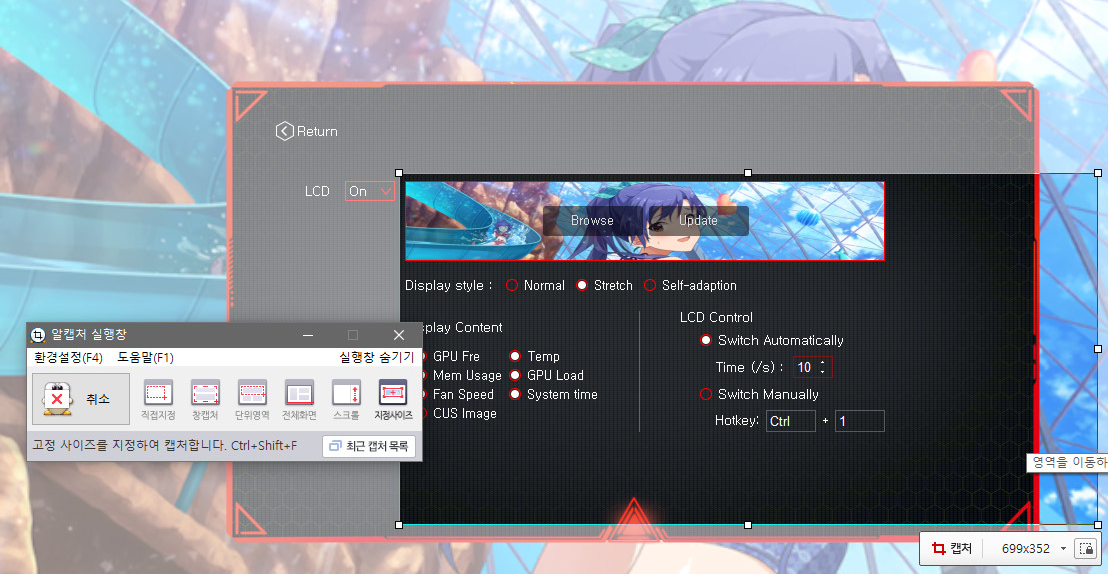Open the 도움말(F1) menu
The image size is (1108, 574).
145,357
